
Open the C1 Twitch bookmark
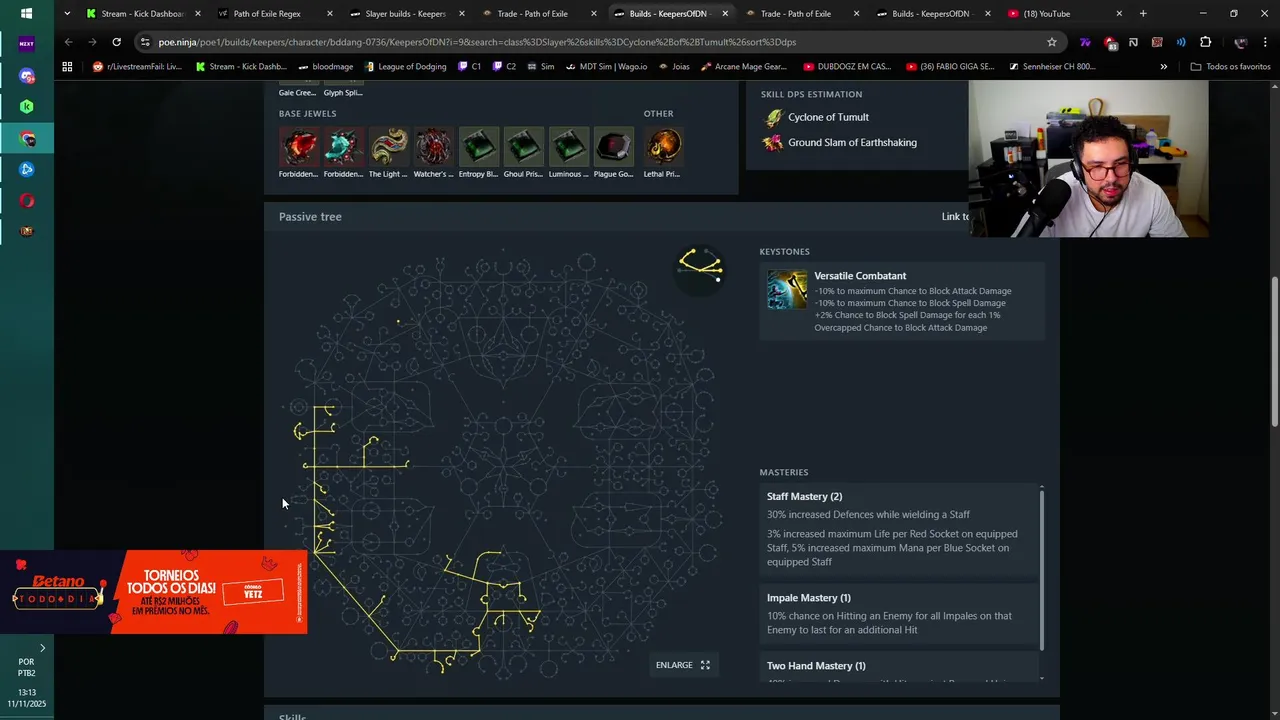click(469, 67)
